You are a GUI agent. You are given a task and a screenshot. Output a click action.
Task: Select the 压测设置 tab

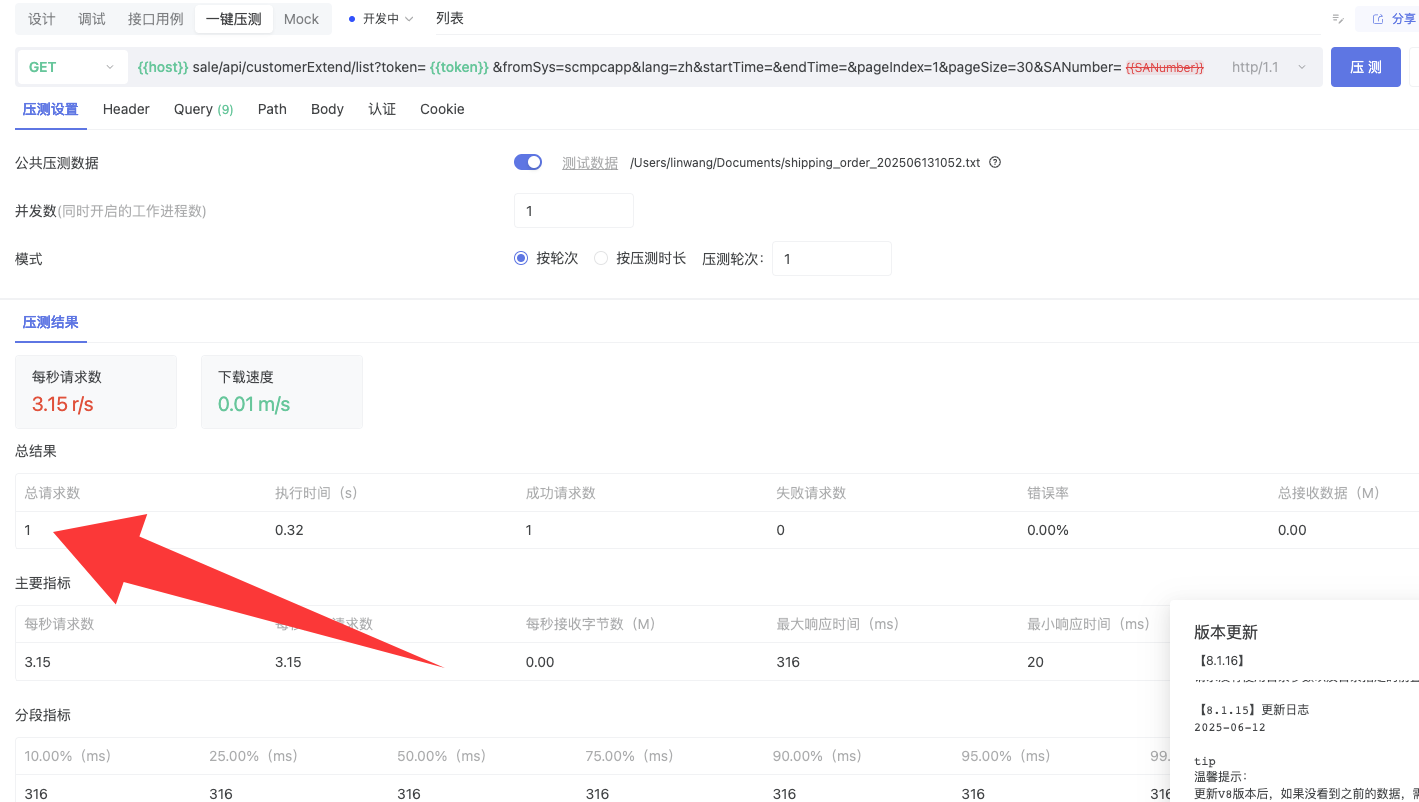pyautogui.click(x=50, y=109)
